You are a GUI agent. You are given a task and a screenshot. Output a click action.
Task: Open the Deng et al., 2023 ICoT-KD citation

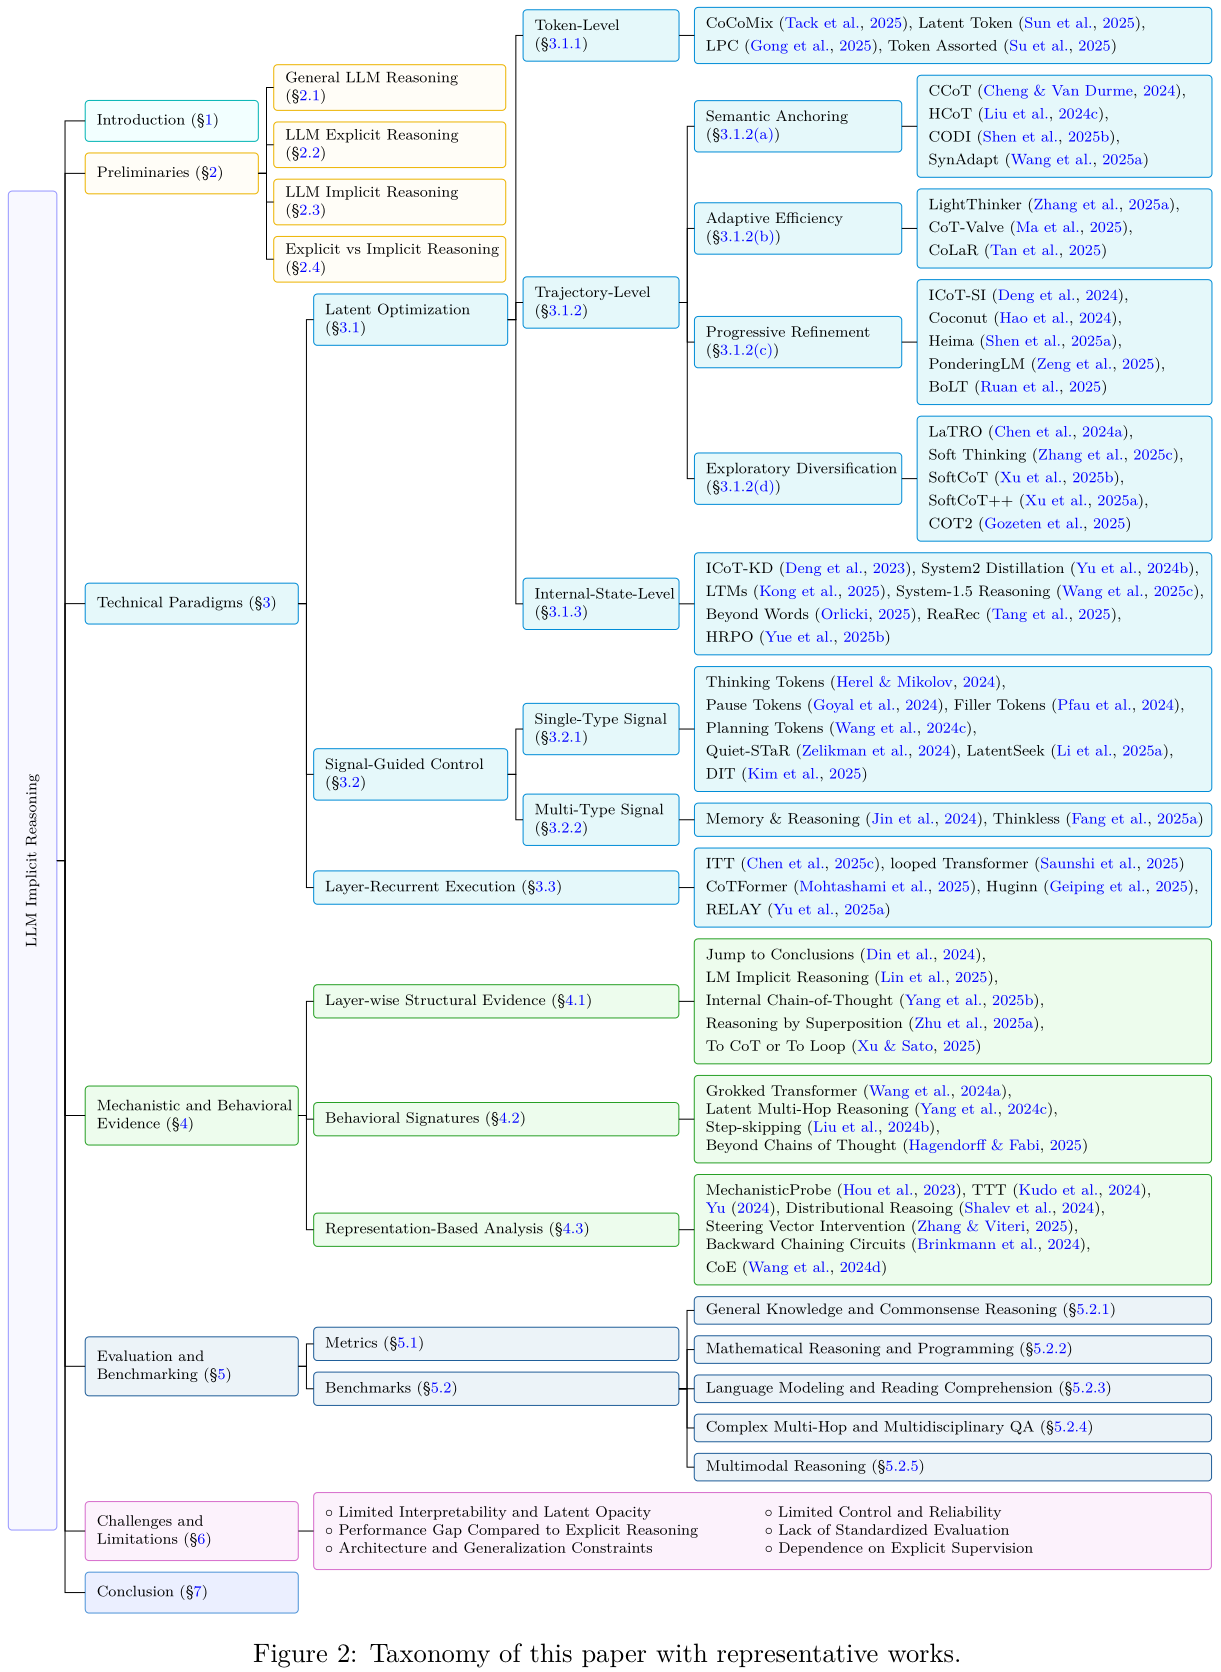coord(843,569)
